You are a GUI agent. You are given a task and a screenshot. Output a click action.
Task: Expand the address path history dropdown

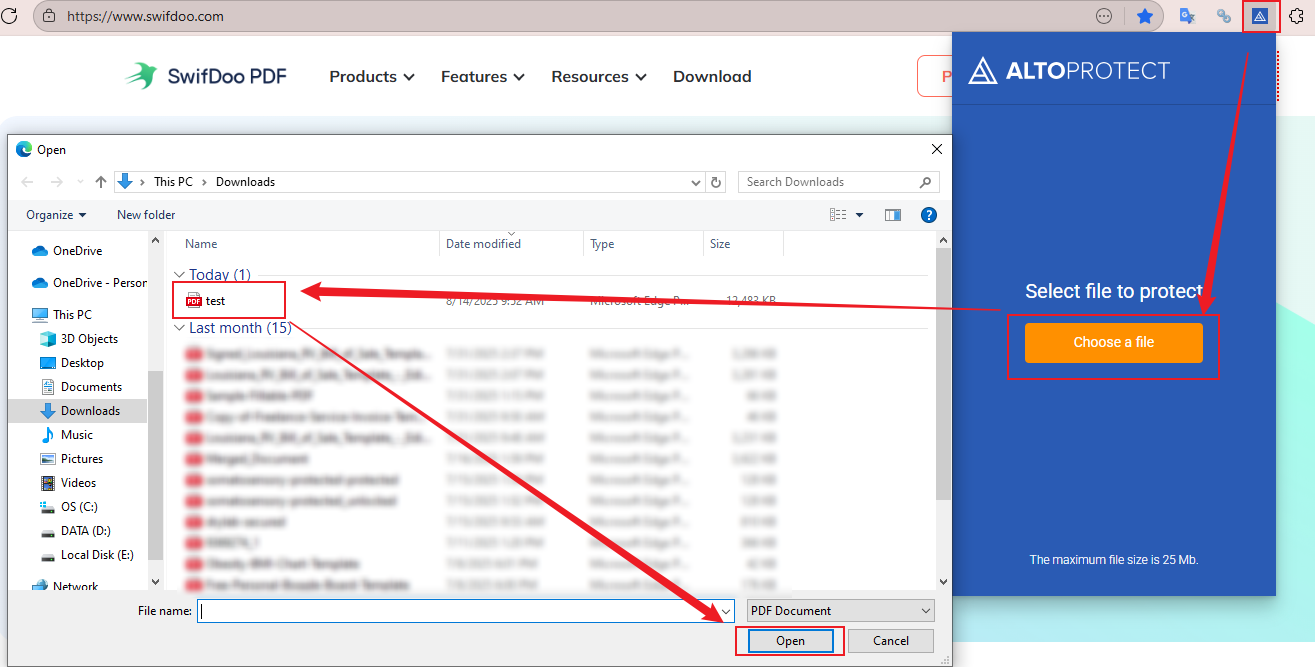pyautogui.click(x=696, y=182)
